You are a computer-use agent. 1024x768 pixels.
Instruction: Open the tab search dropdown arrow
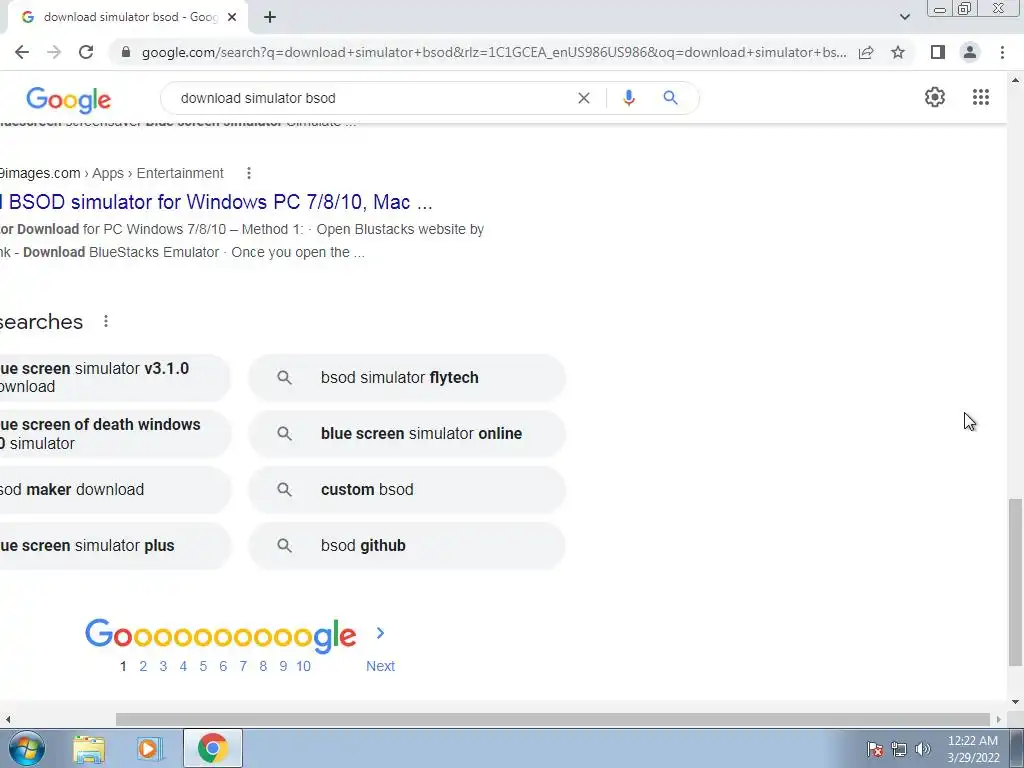point(904,17)
